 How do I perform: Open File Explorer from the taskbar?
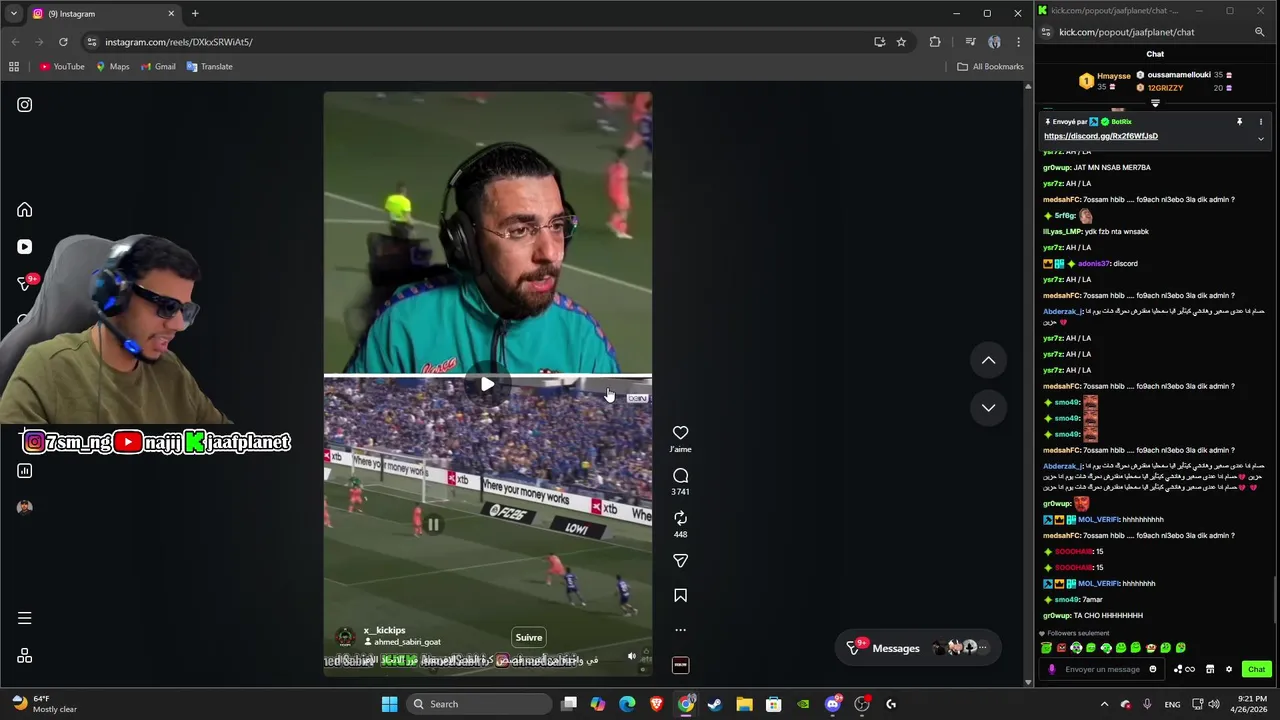click(744, 704)
